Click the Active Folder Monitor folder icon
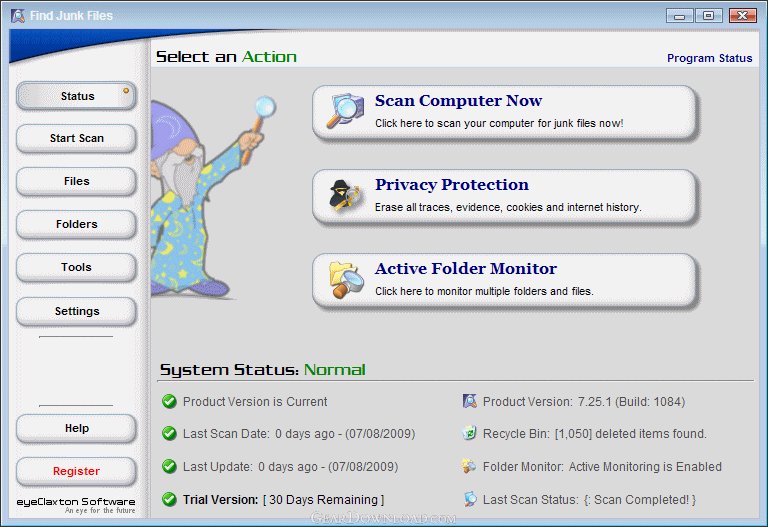The width and height of the screenshot is (768, 527). (346, 280)
